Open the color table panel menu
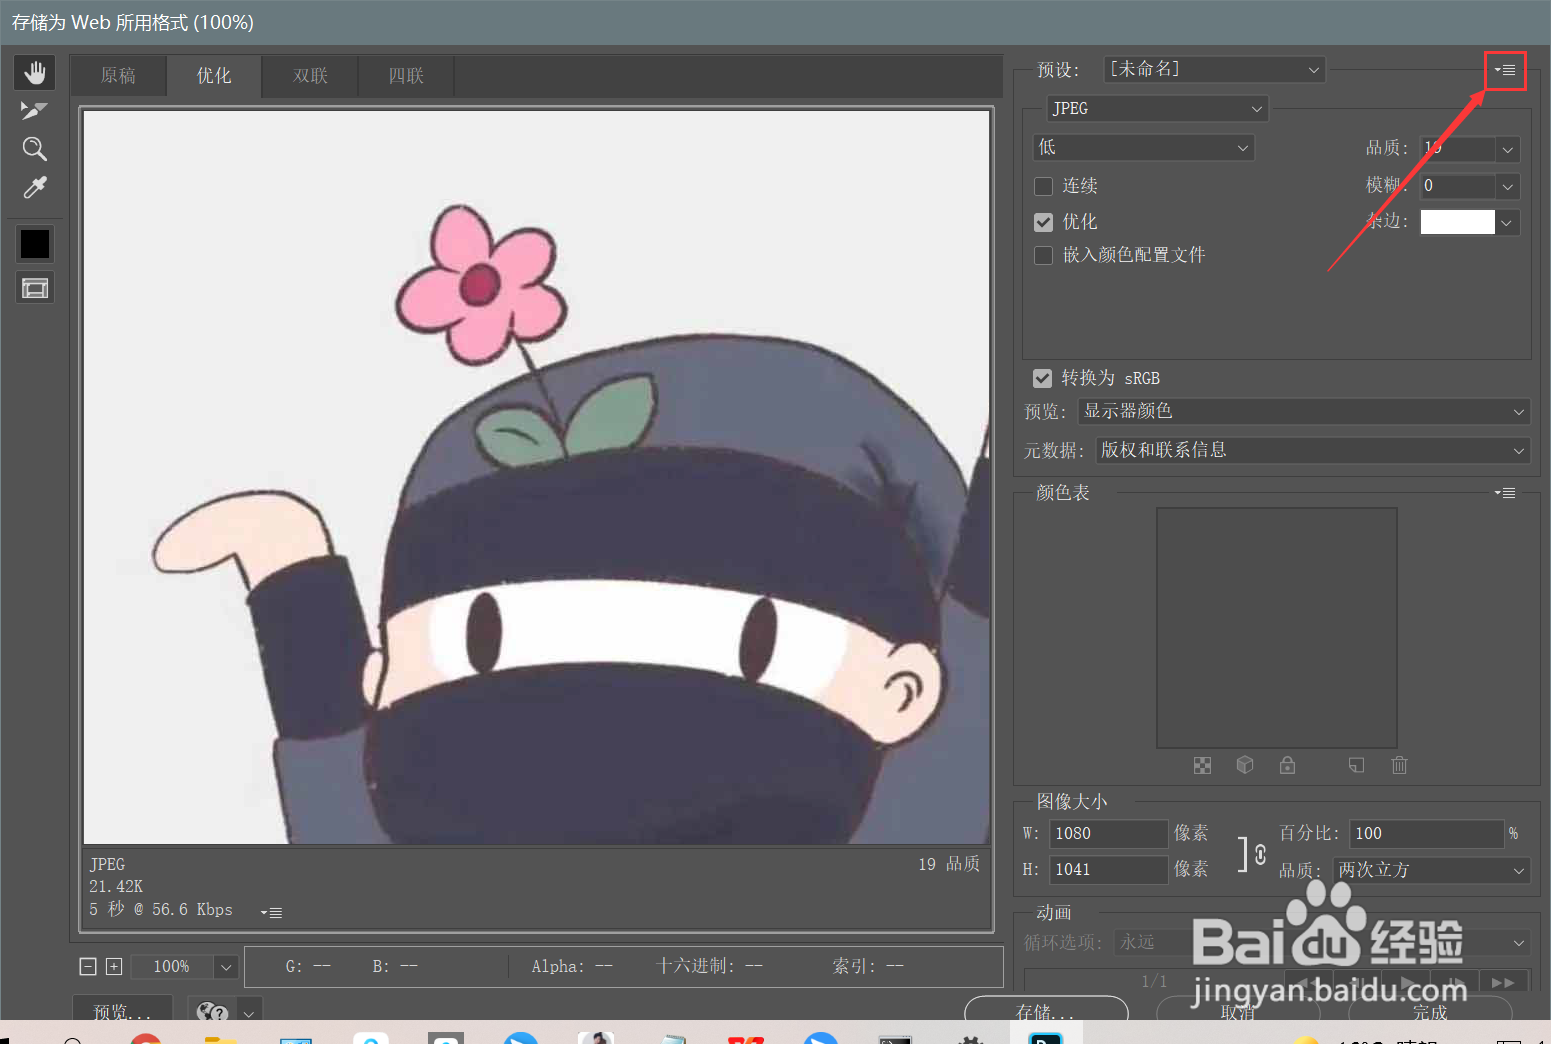This screenshot has height=1044, width=1551. click(x=1505, y=493)
